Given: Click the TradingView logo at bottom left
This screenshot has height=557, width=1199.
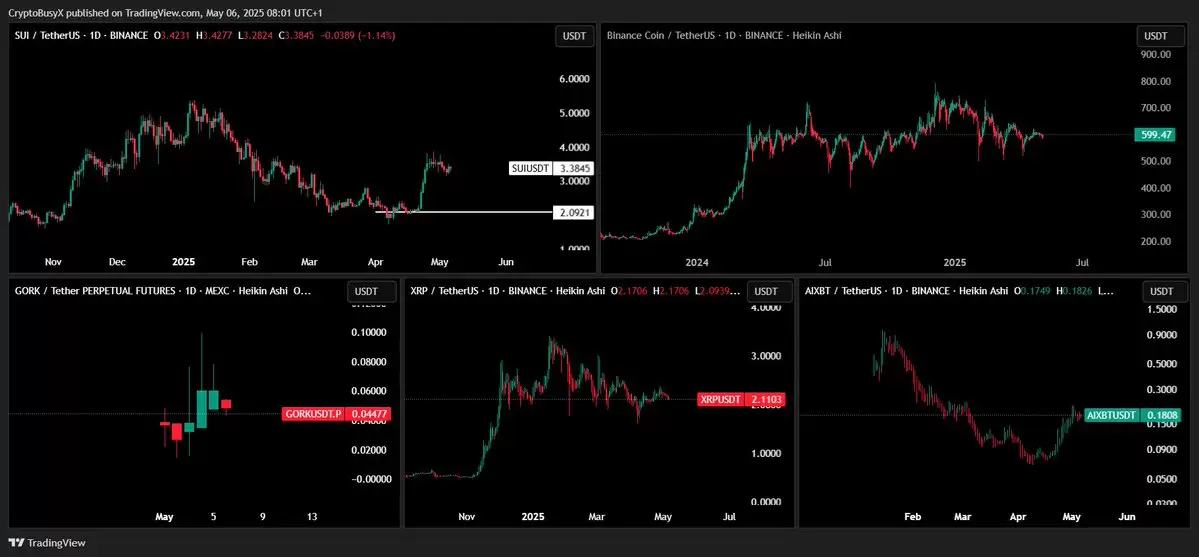Looking at the screenshot, I should pos(48,542).
